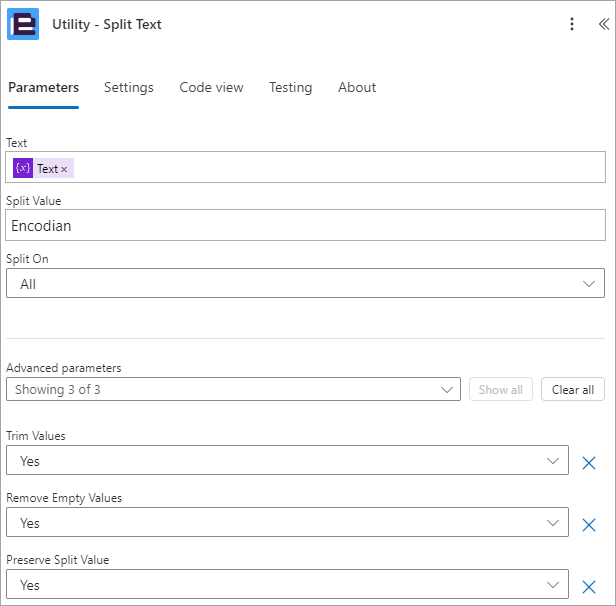The image size is (616, 606).
Task: Open the Preserve Split Value dropdown
Action: pyautogui.click(x=287, y=584)
